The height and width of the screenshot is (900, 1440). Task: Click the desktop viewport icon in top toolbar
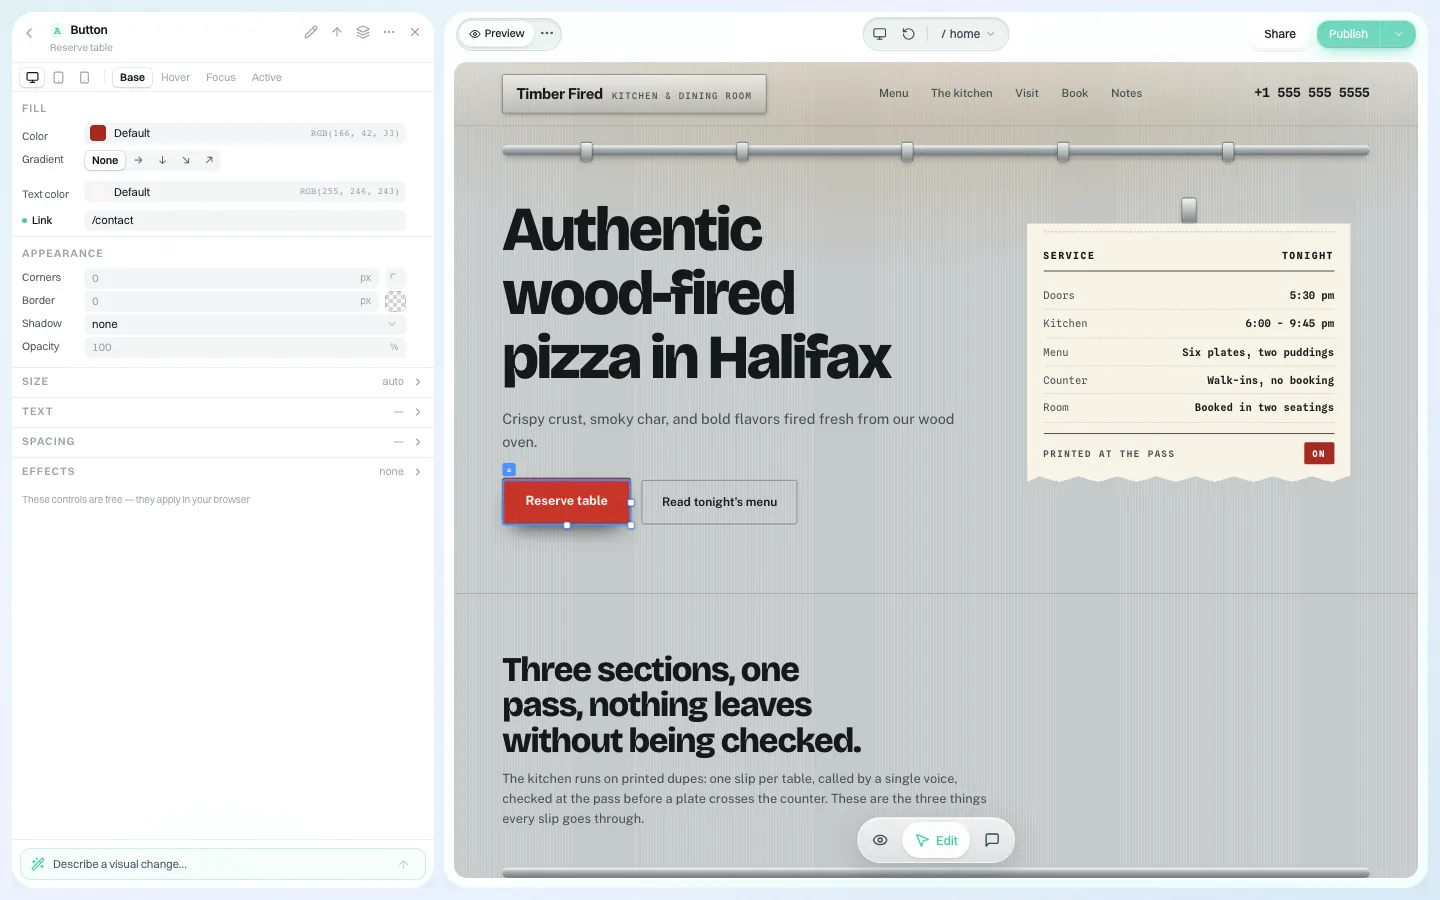[x=880, y=34]
